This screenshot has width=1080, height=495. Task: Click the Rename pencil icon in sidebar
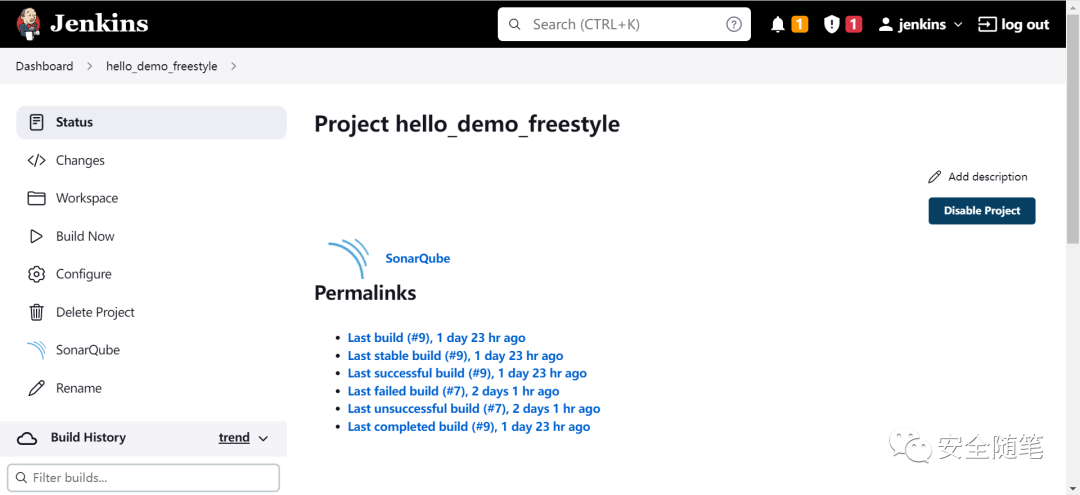(x=37, y=388)
